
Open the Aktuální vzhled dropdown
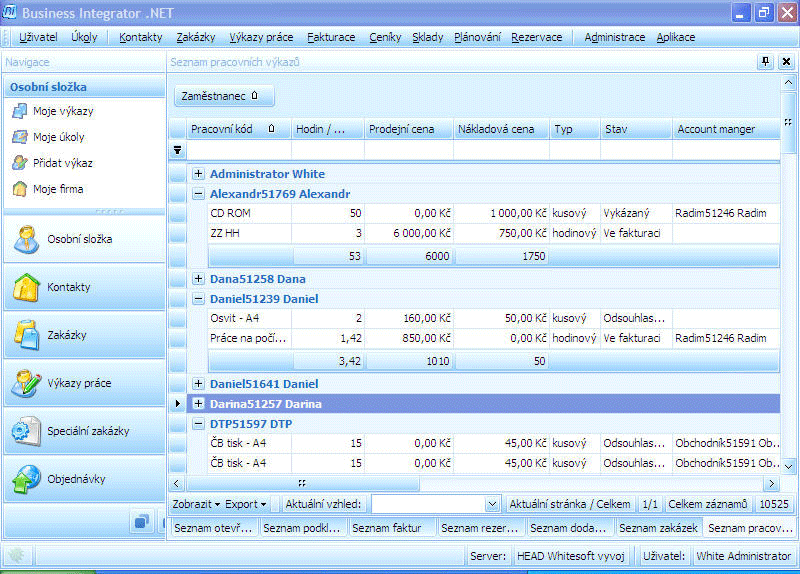click(491, 505)
